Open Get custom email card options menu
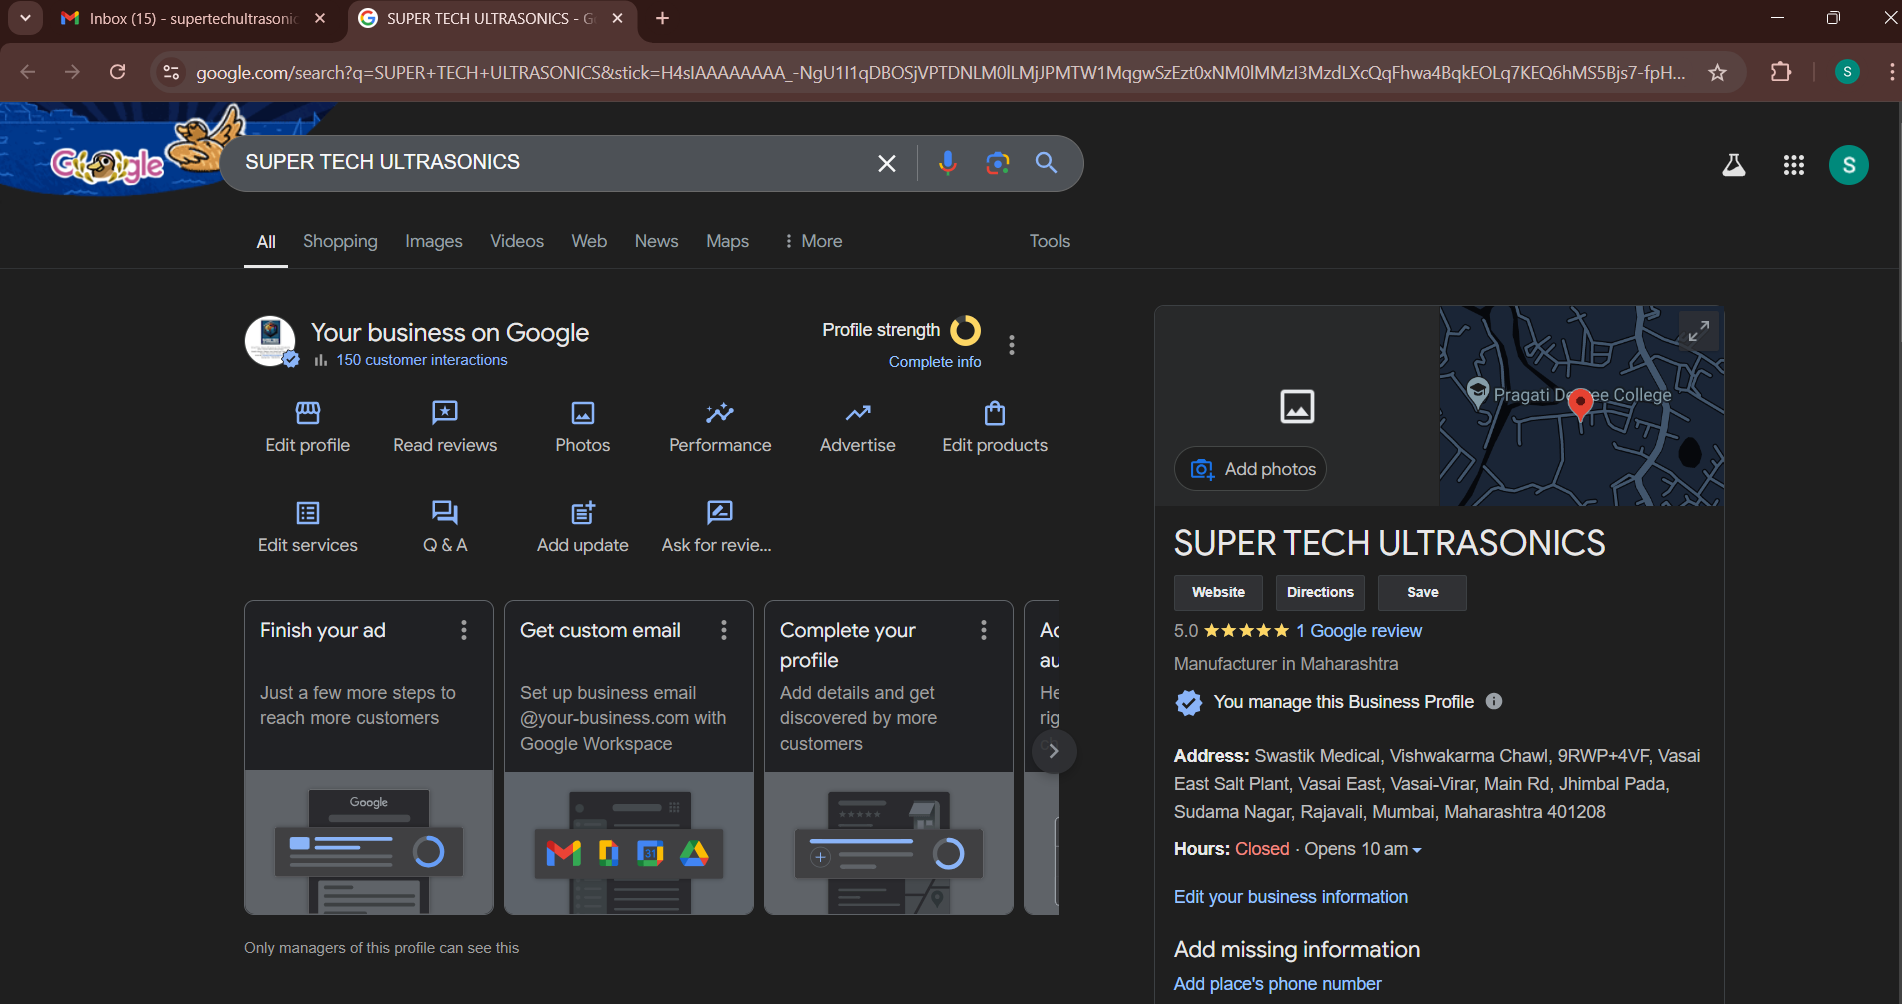1902x1004 pixels. (x=724, y=630)
